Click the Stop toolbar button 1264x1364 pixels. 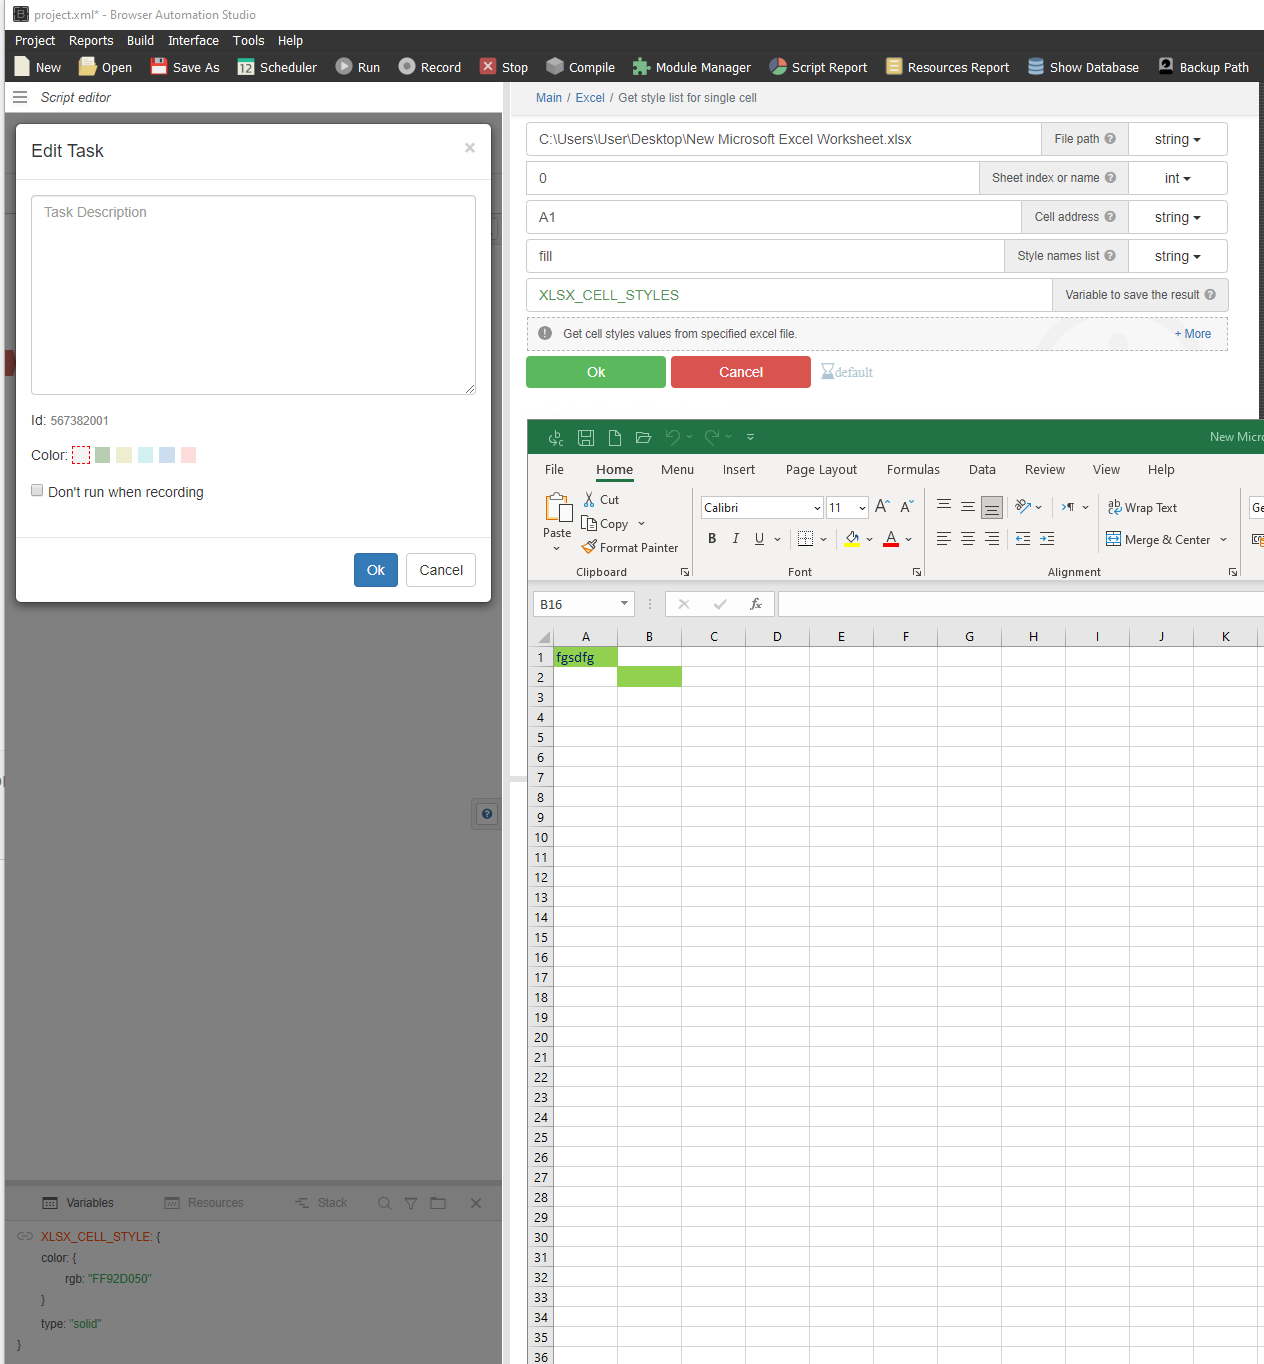coord(488,67)
